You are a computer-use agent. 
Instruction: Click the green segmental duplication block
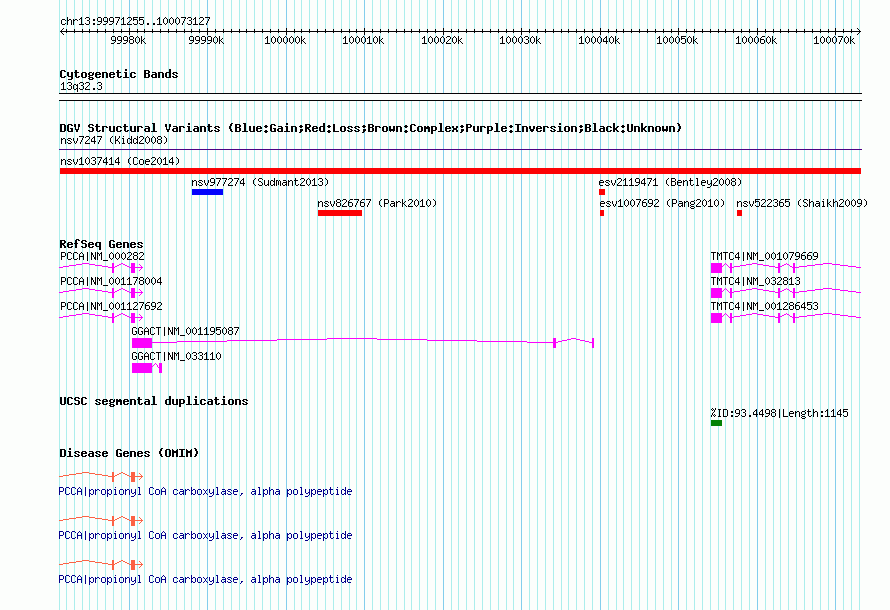tap(716, 423)
